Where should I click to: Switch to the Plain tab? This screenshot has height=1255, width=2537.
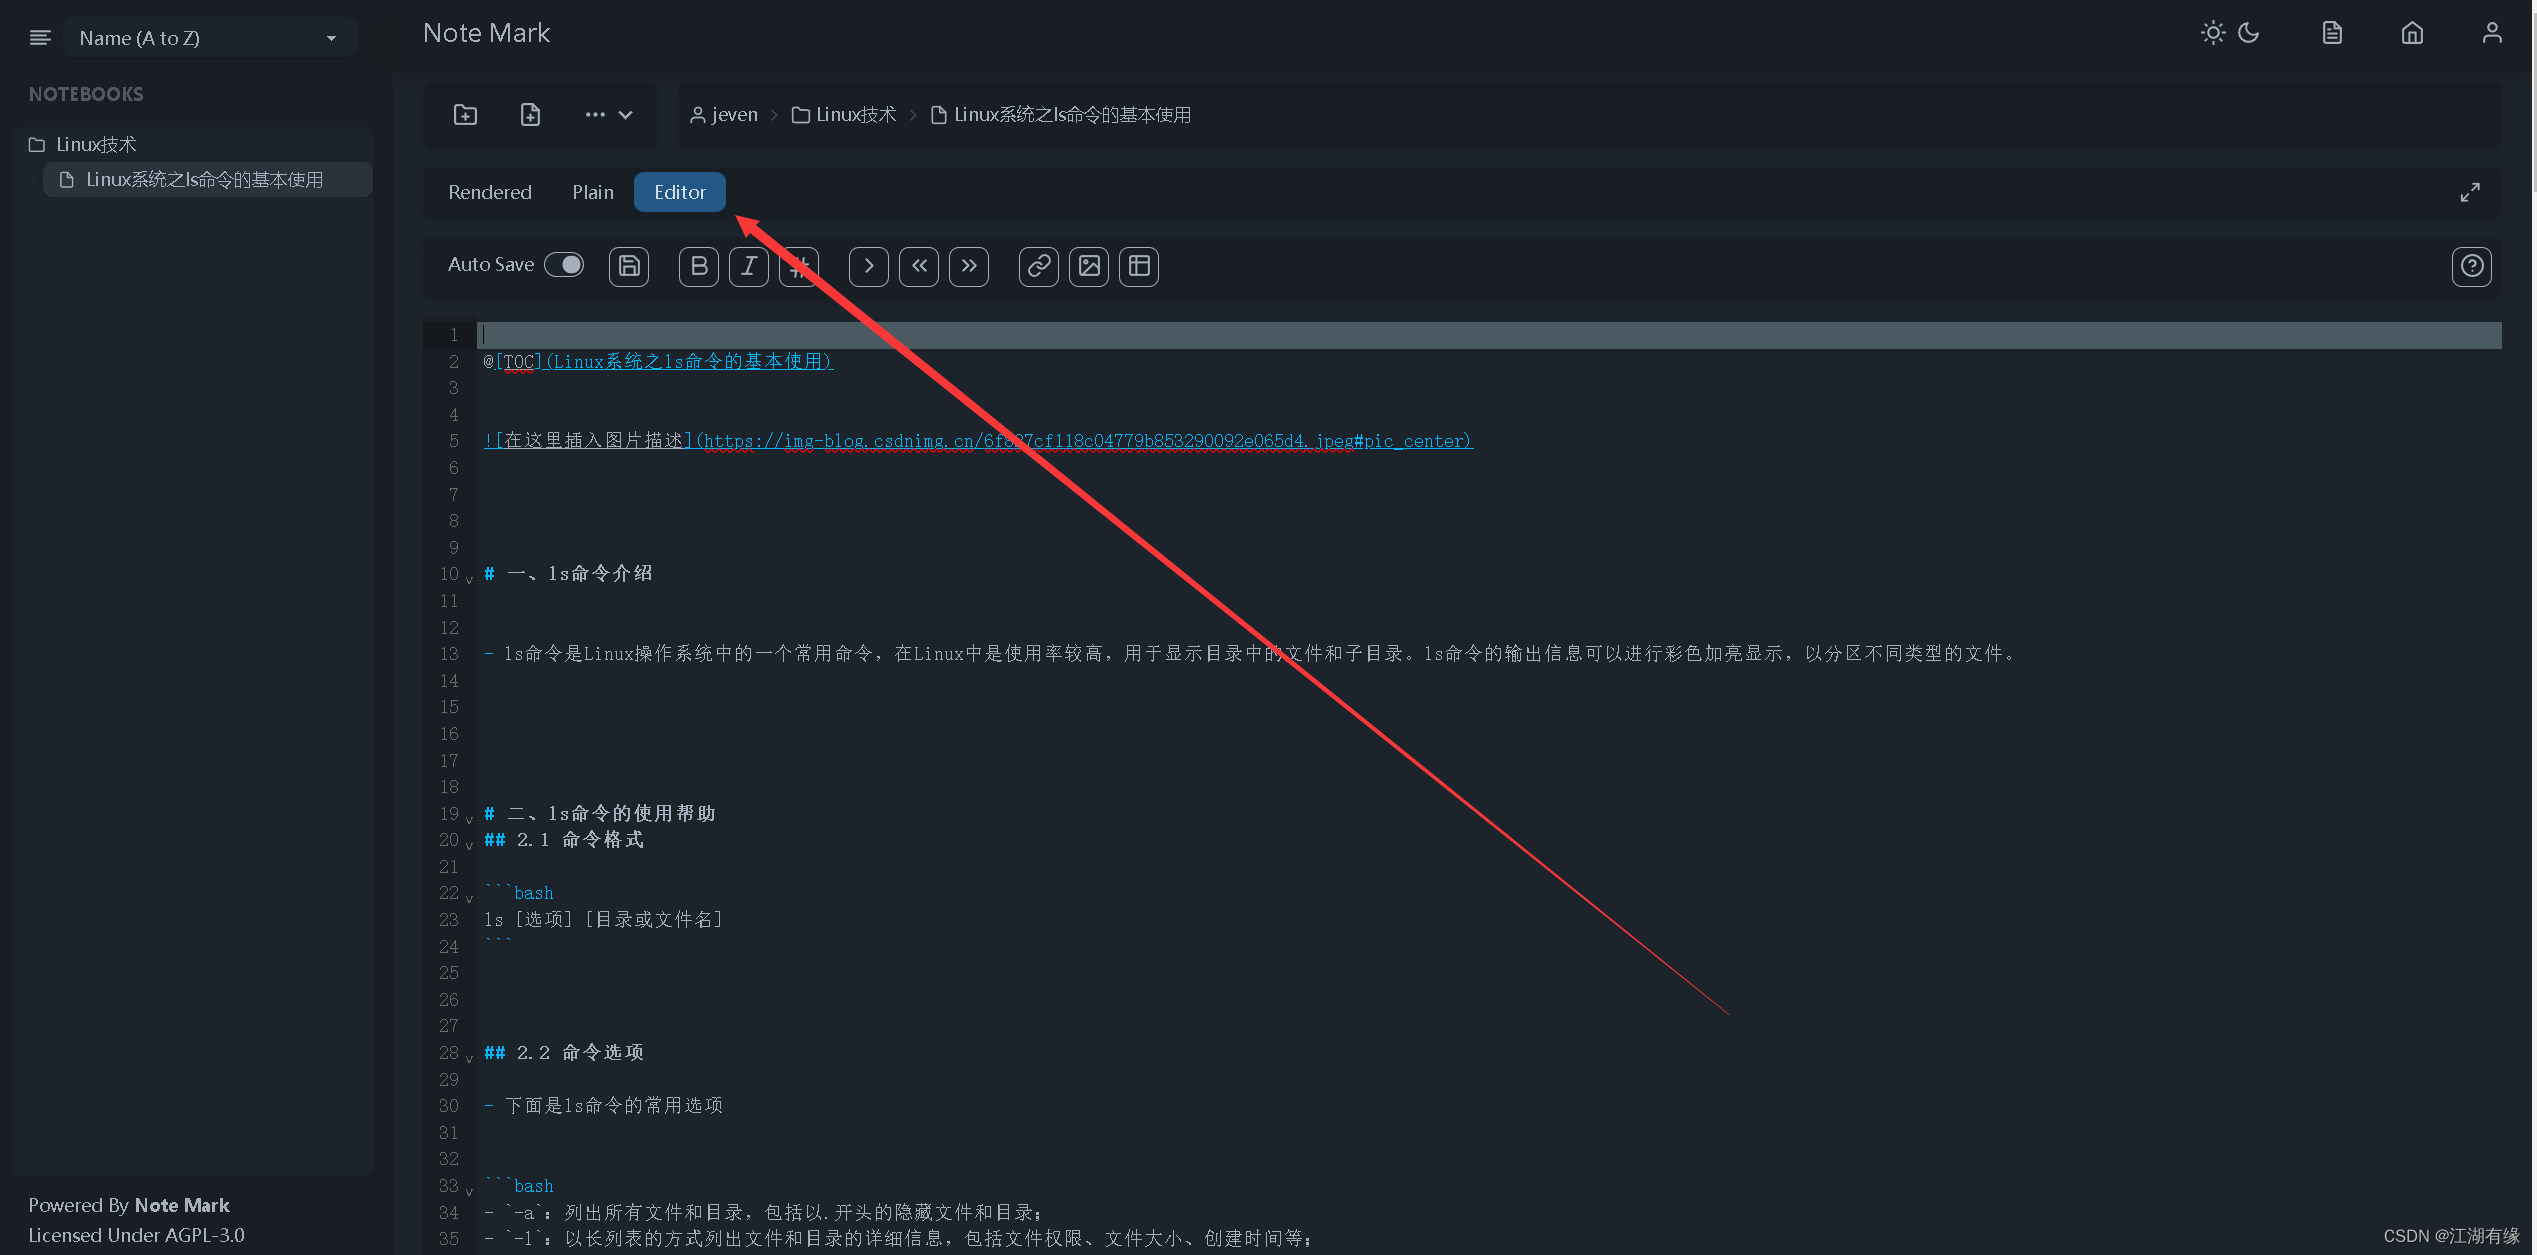coord(593,192)
